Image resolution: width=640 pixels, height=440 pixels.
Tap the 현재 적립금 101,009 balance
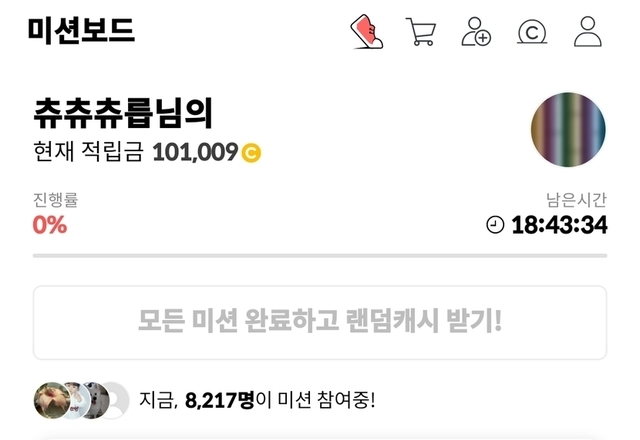coord(147,152)
